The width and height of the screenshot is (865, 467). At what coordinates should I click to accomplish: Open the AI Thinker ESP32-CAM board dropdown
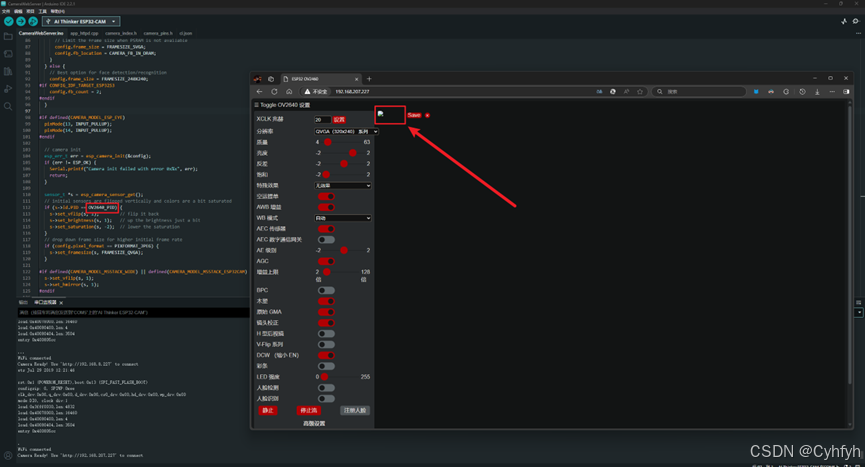pos(81,22)
